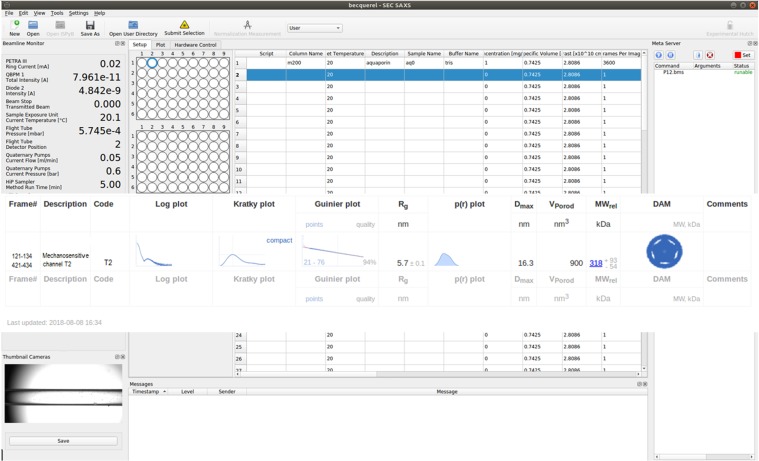
Task: Toggle well row 1 column 1 in lower plate
Action: [x=141, y=137]
